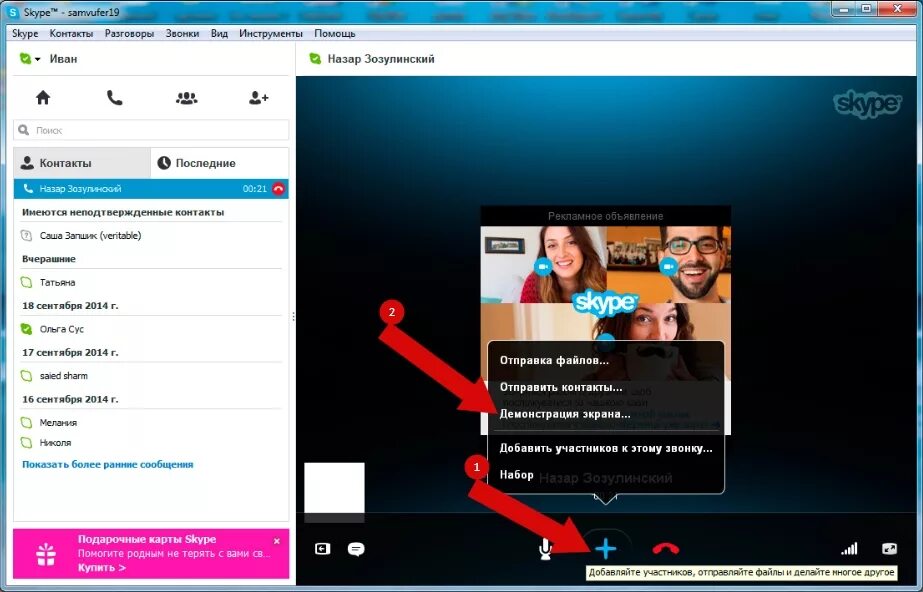Click Показать более ранние сообщения link
The width and height of the screenshot is (923, 592).
tap(108, 464)
